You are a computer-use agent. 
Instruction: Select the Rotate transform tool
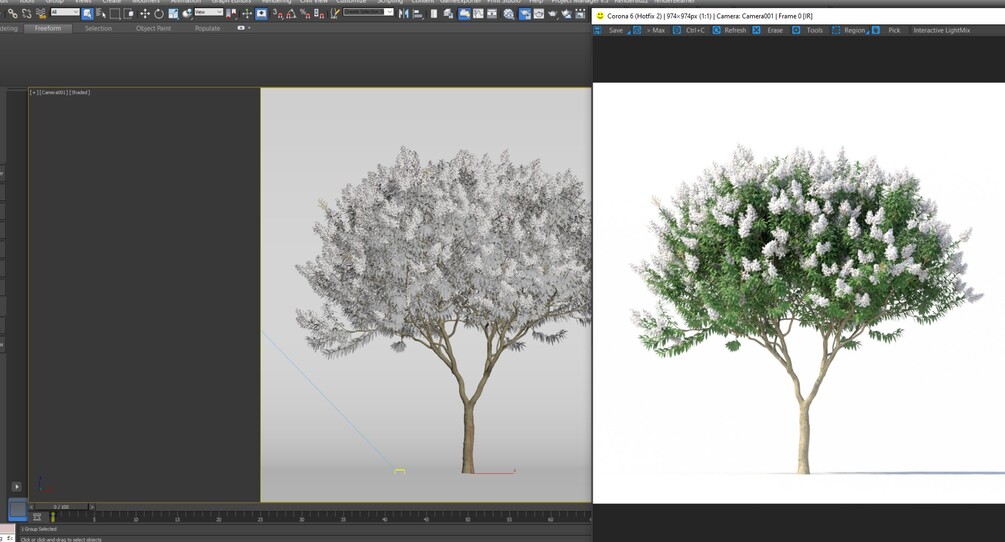(159, 13)
